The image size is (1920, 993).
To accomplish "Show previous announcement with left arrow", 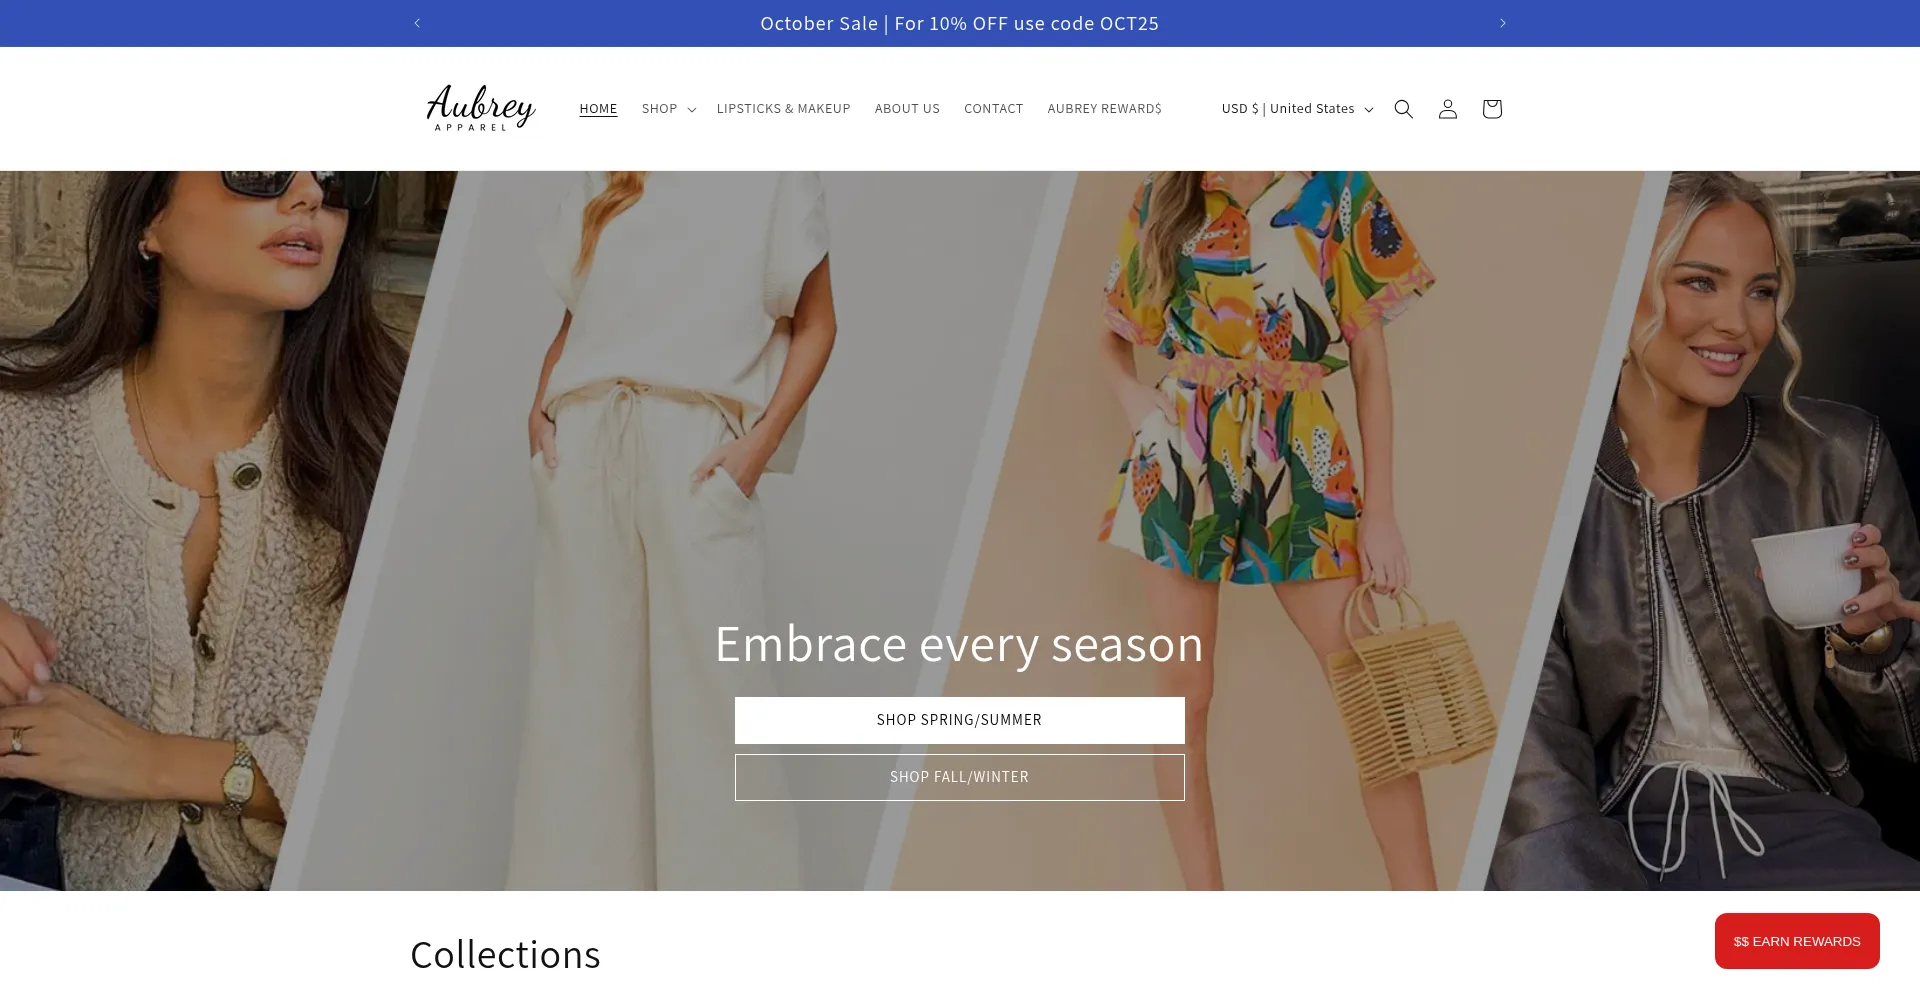I will pos(417,23).
